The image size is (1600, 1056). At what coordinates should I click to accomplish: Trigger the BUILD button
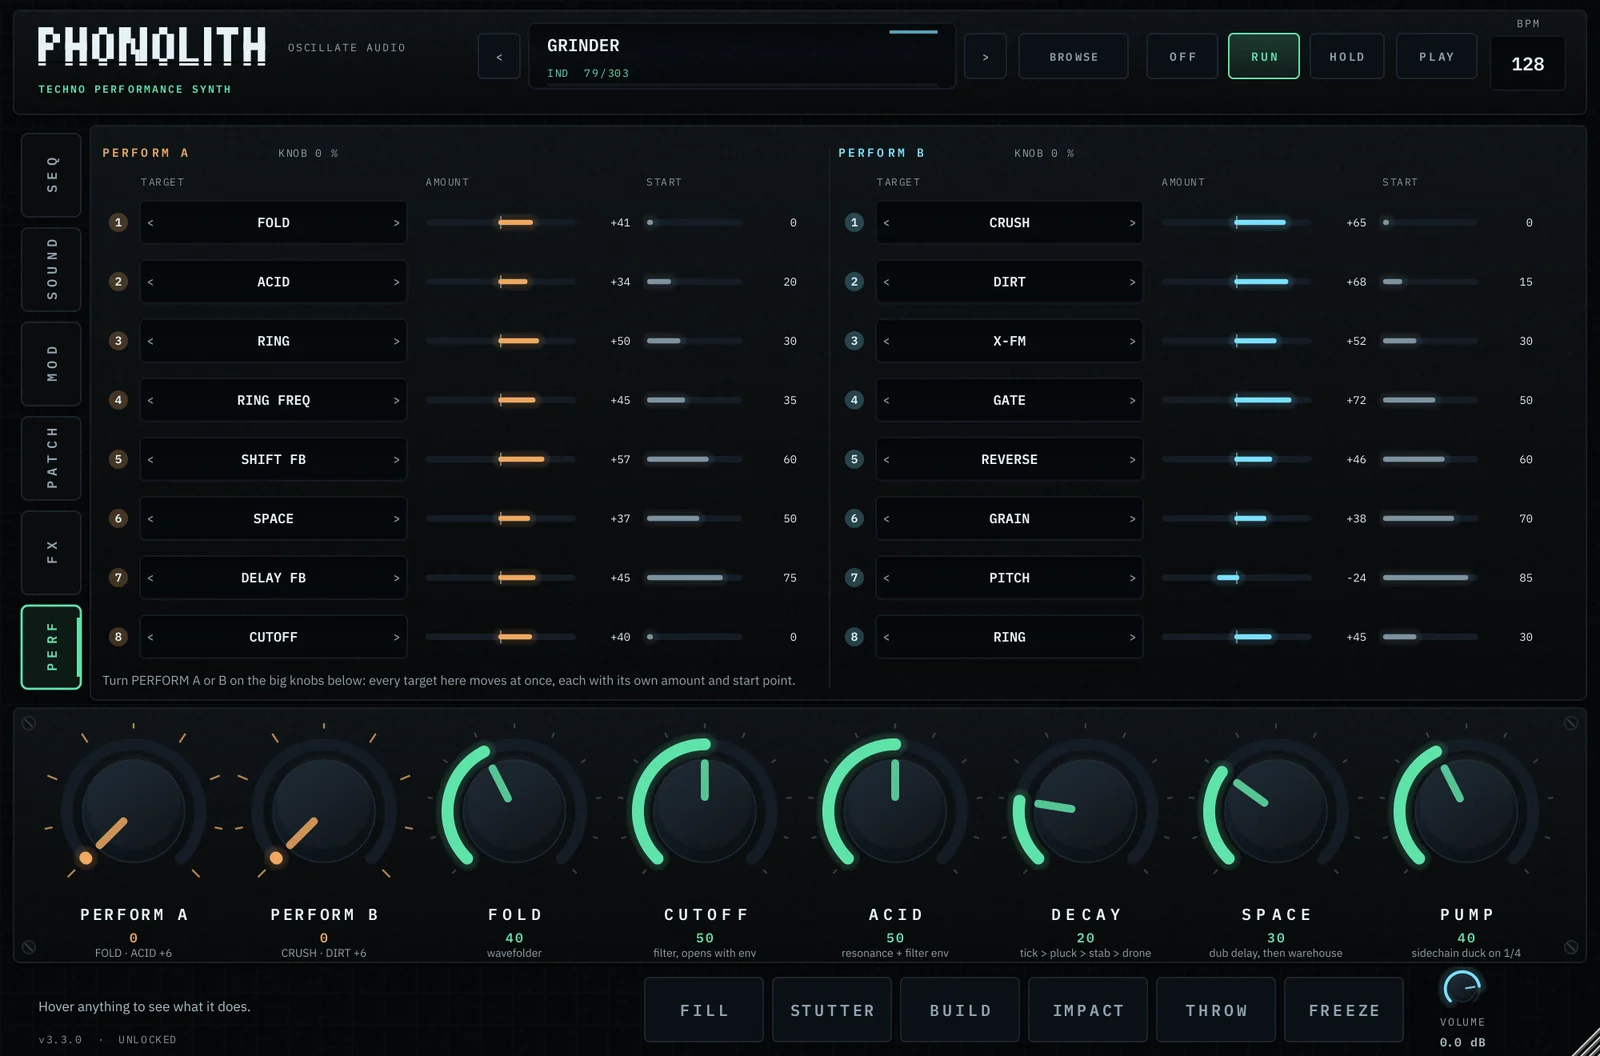(960, 1010)
